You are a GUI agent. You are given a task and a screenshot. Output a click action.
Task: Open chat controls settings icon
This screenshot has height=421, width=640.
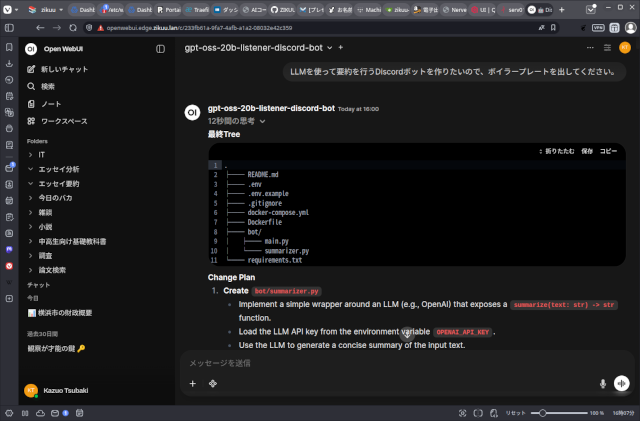pyautogui.click(x=606, y=48)
